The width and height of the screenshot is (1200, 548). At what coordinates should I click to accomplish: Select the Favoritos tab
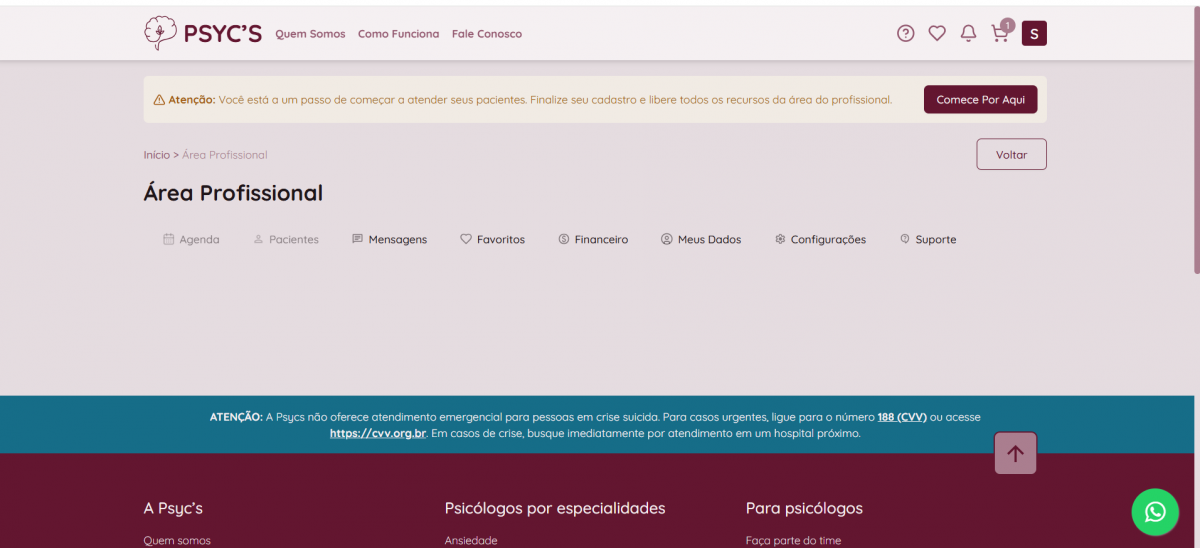click(492, 240)
